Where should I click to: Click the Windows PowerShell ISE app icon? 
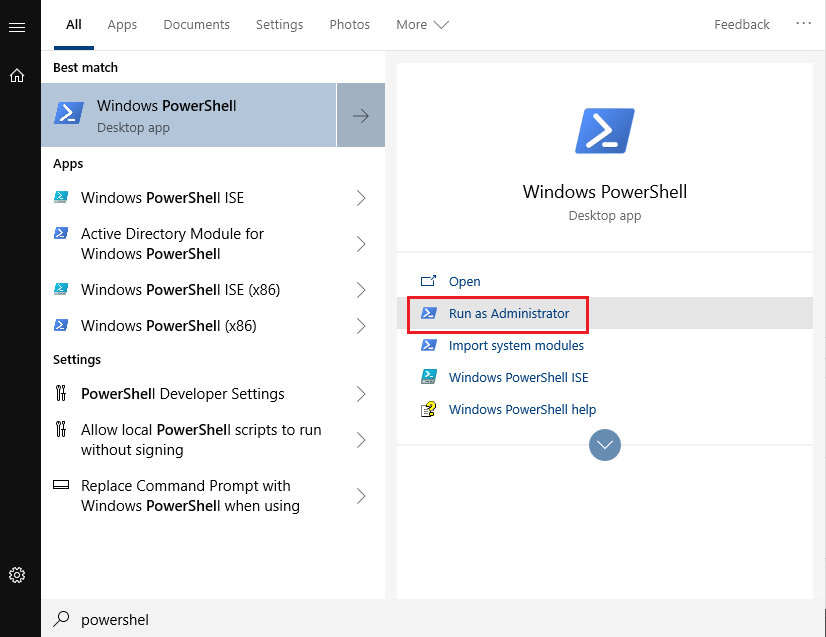(x=61, y=198)
